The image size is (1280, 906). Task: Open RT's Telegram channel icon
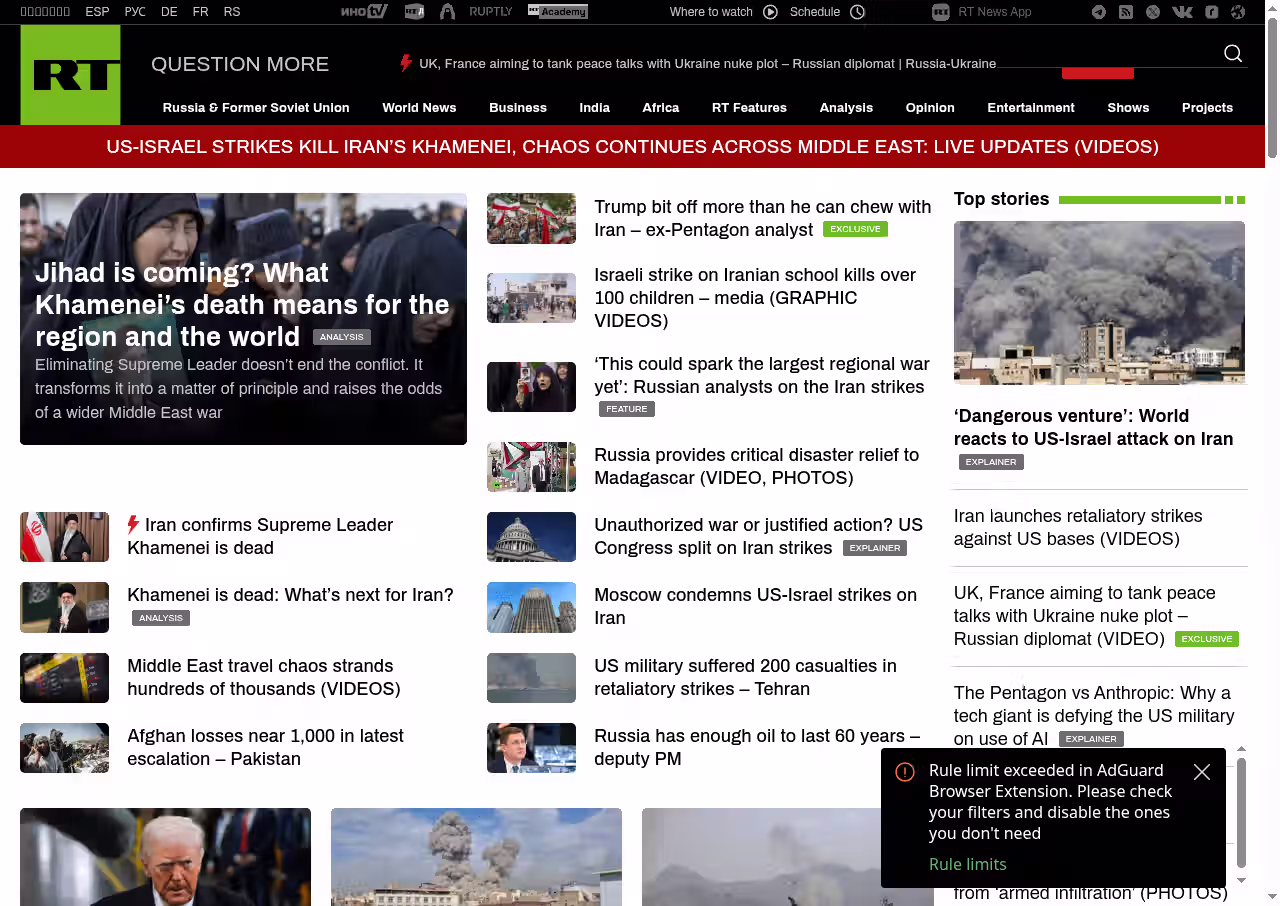[1099, 12]
